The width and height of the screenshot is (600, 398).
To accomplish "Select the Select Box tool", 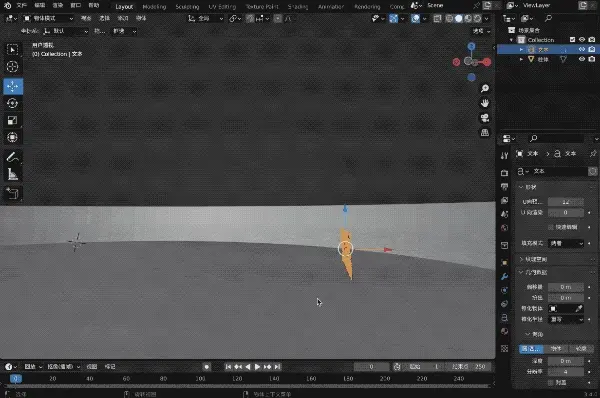I will [x=13, y=50].
